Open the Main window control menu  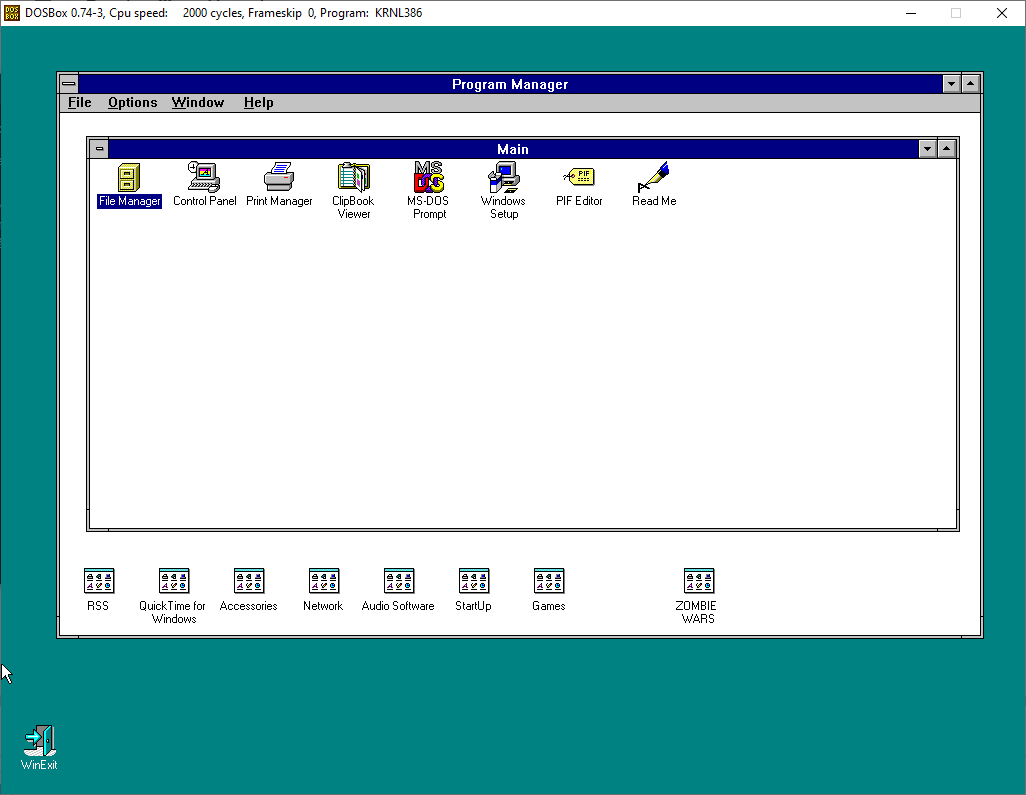click(x=99, y=147)
